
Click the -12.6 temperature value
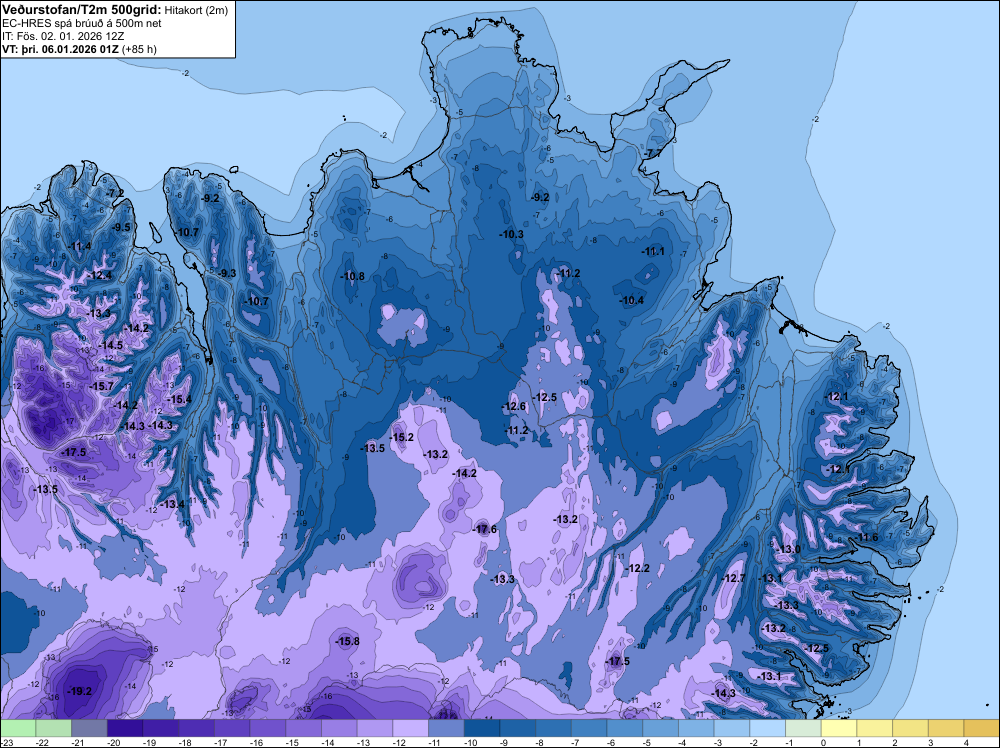(514, 406)
